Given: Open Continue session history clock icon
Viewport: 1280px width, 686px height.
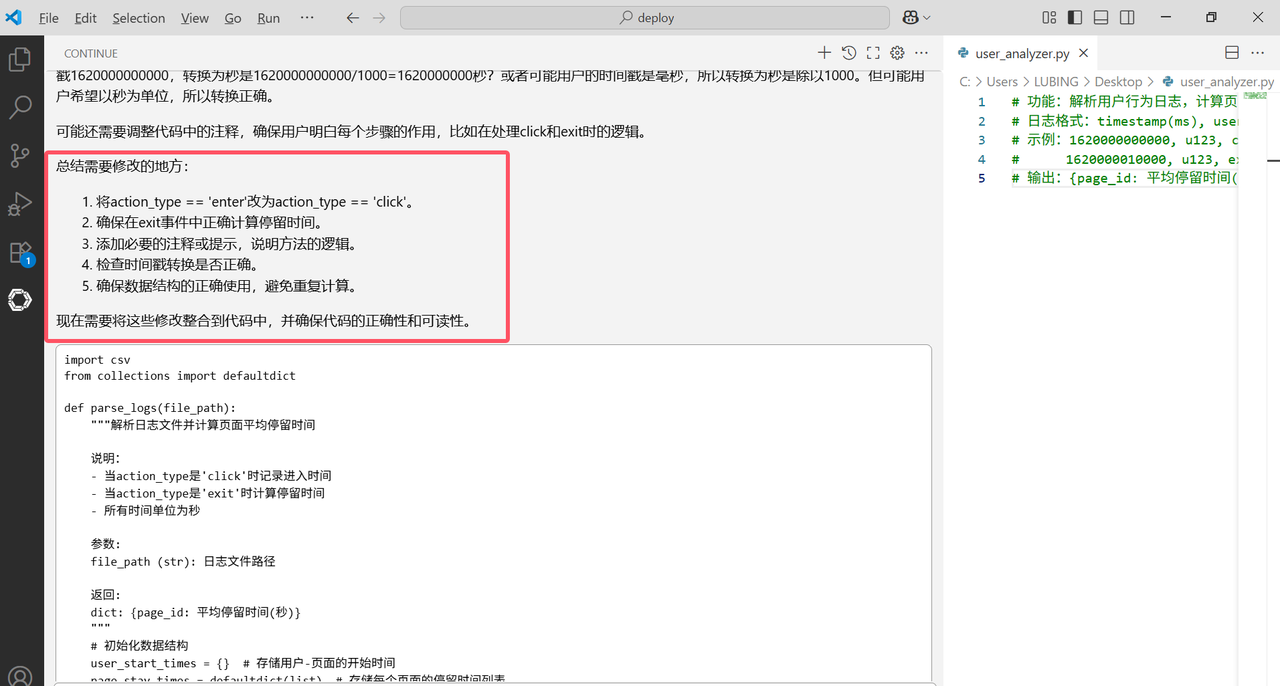Looking at the screenshot, I should pyautogui.click(x=849, y=53).
